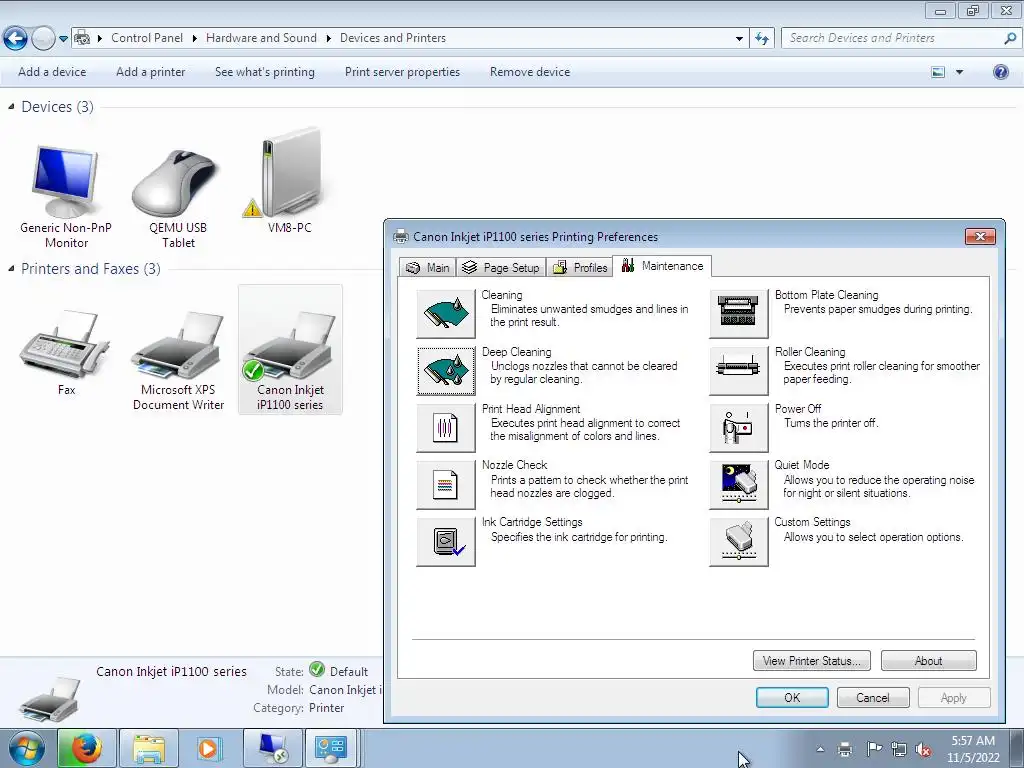This screenshot has width=1024, height=768.
Task: Open the remote desktop taskbar icon
Action: click(x=273, y=748)
